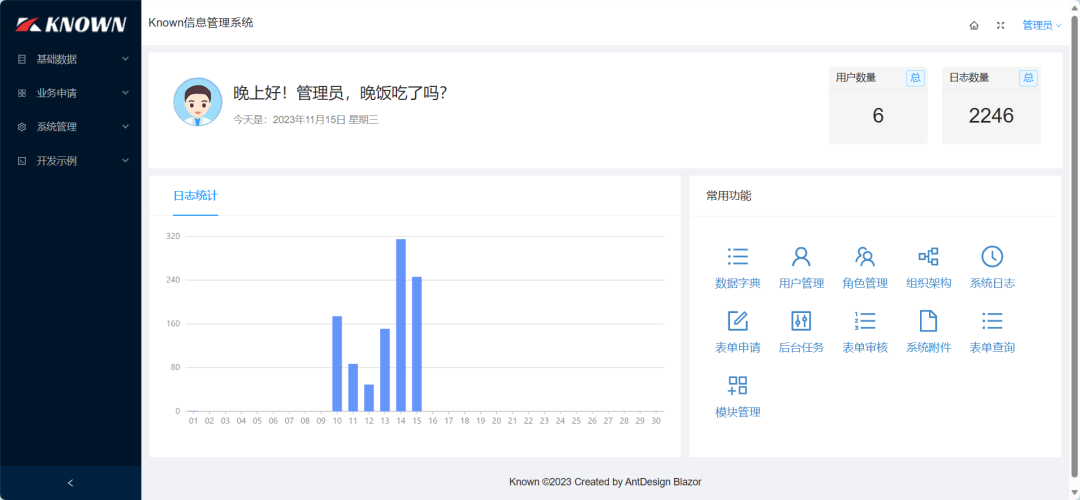Open the 系统日志 clock icon
The width and height of the screenshot is (1080, 500).
[x=991, y=257]
